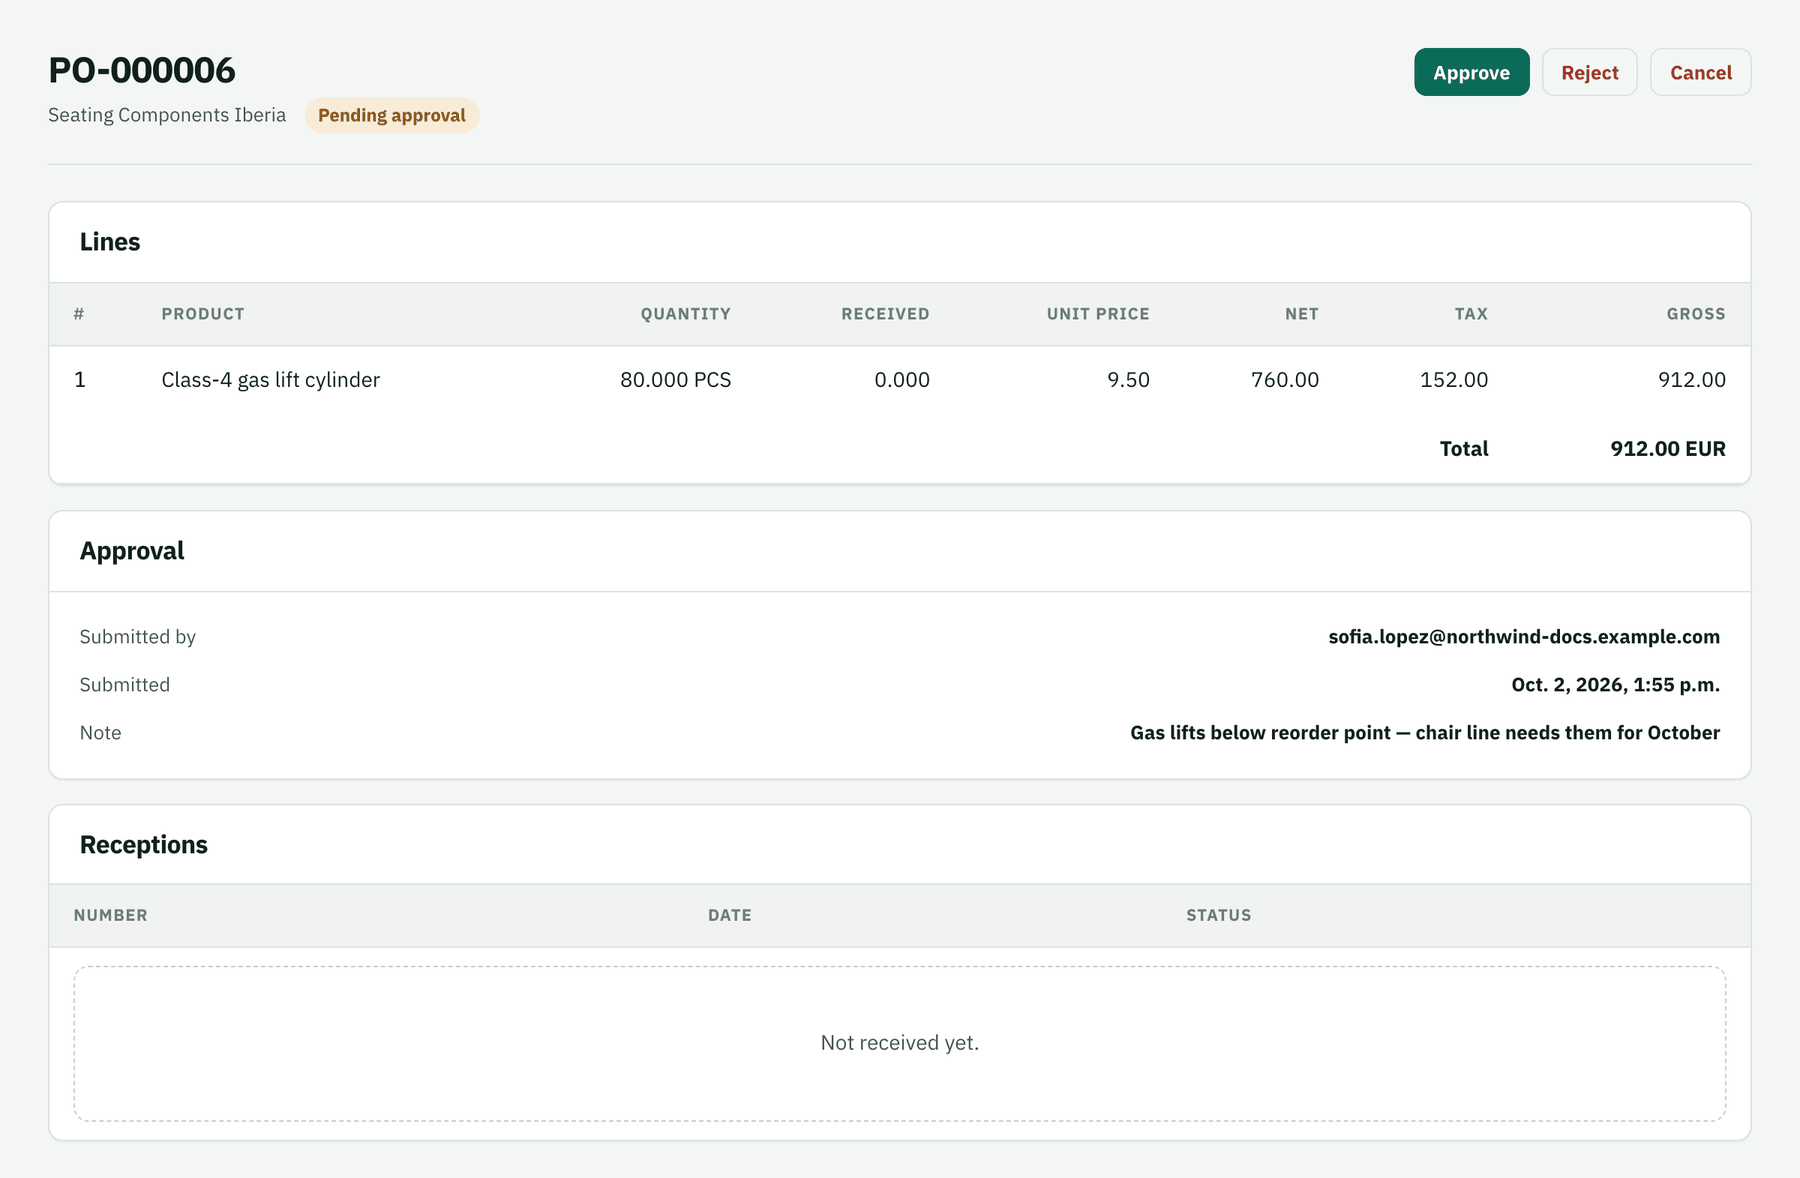Click unit price value 9.50
This screenshot has height=1178, width=1800.
[1128, 380]
